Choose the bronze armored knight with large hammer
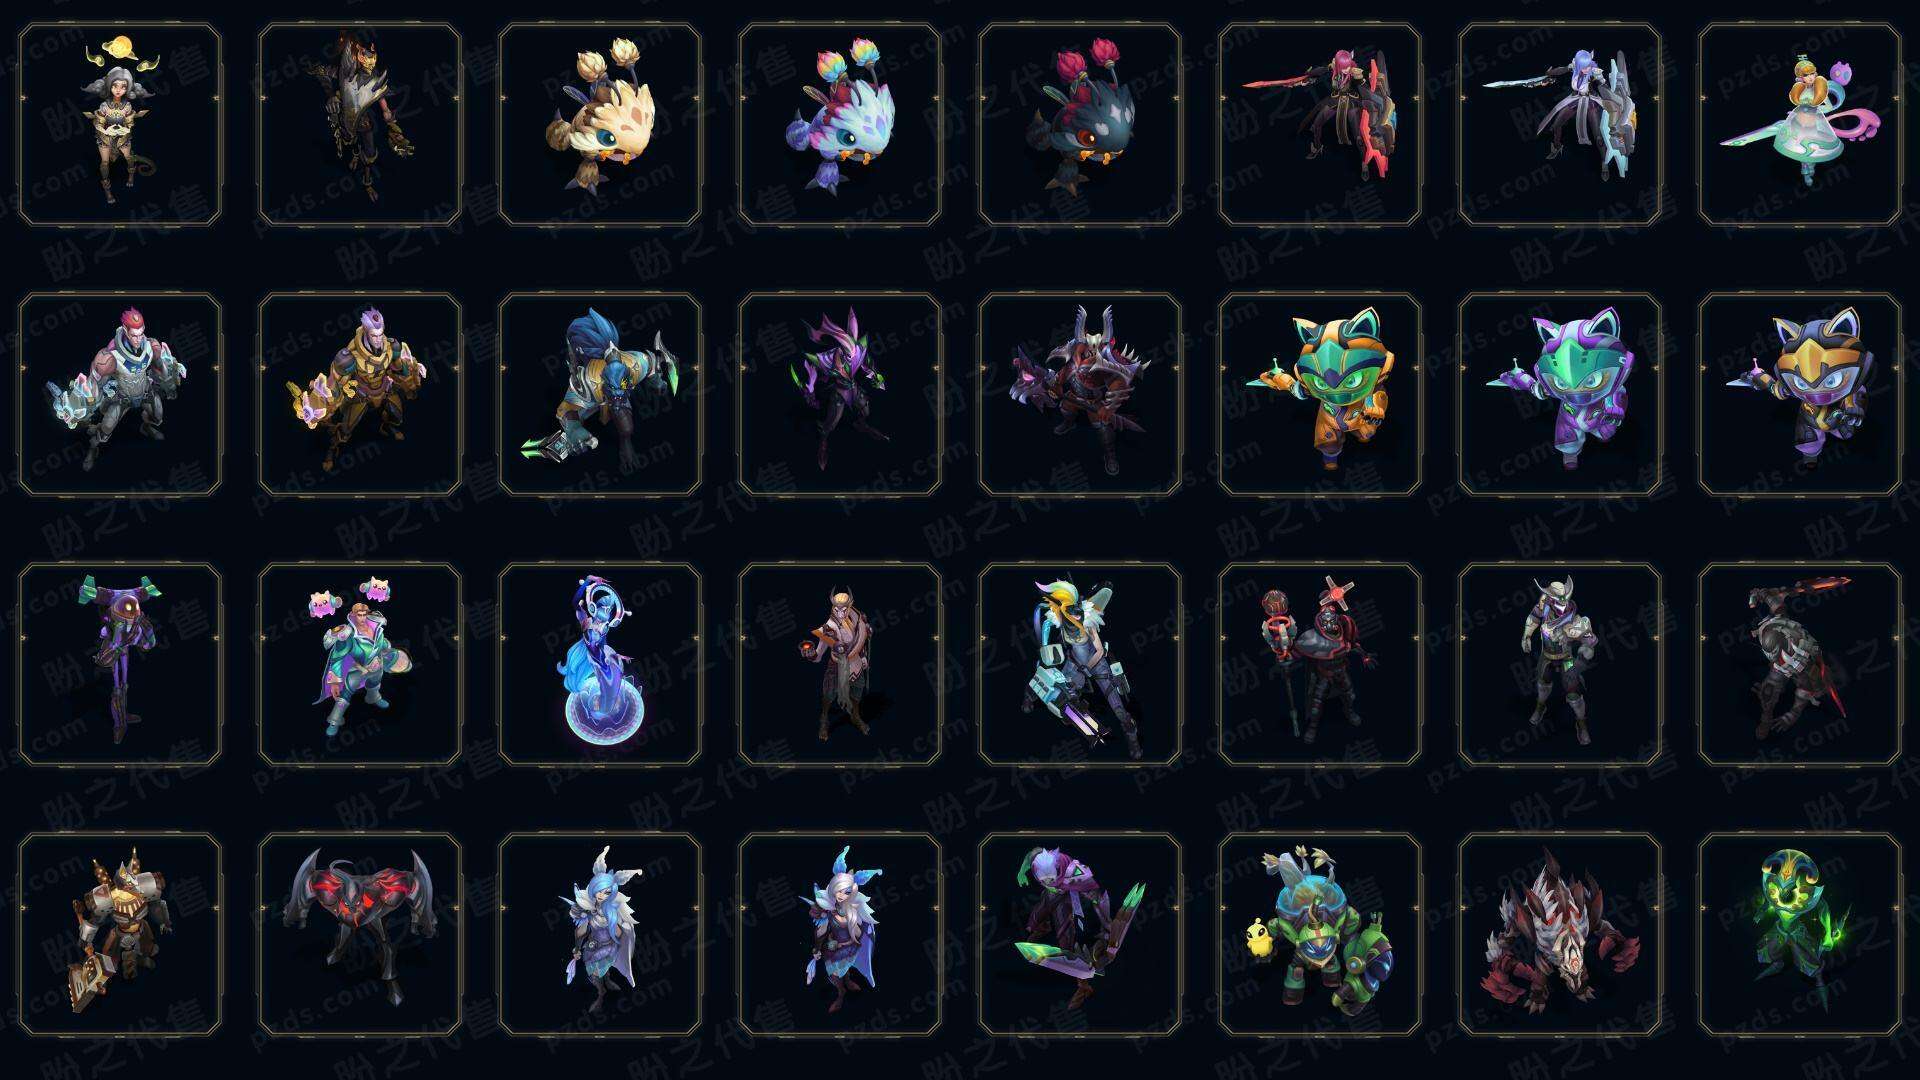Viewport: 1920px width, 1080px height. coord(120,934)
